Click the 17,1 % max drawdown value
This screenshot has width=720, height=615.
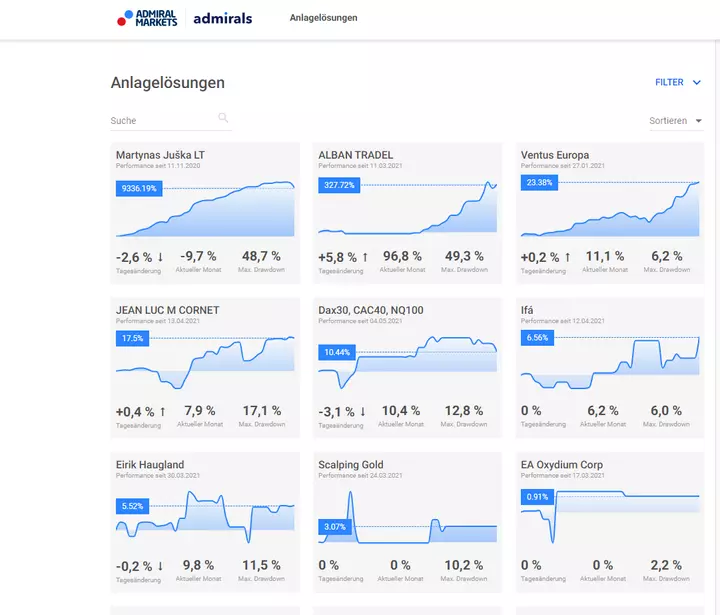coord(262,411)
